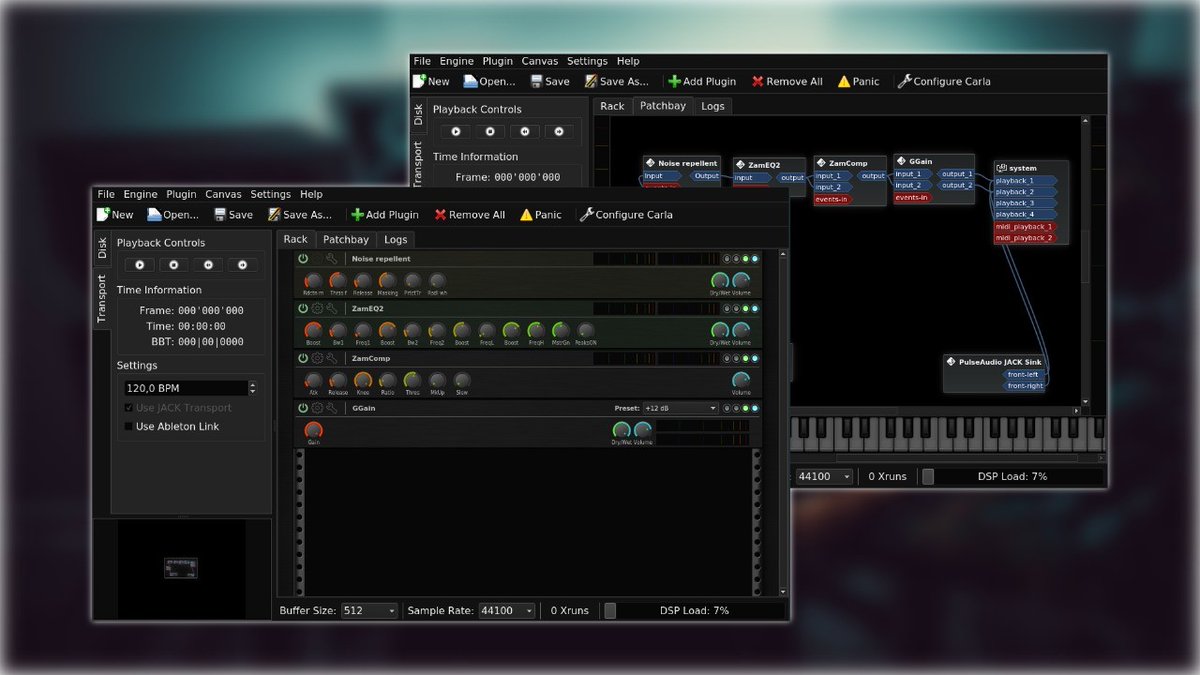
Task: Bypass ZamComp using its power button
Action: (x=302, y=358)
